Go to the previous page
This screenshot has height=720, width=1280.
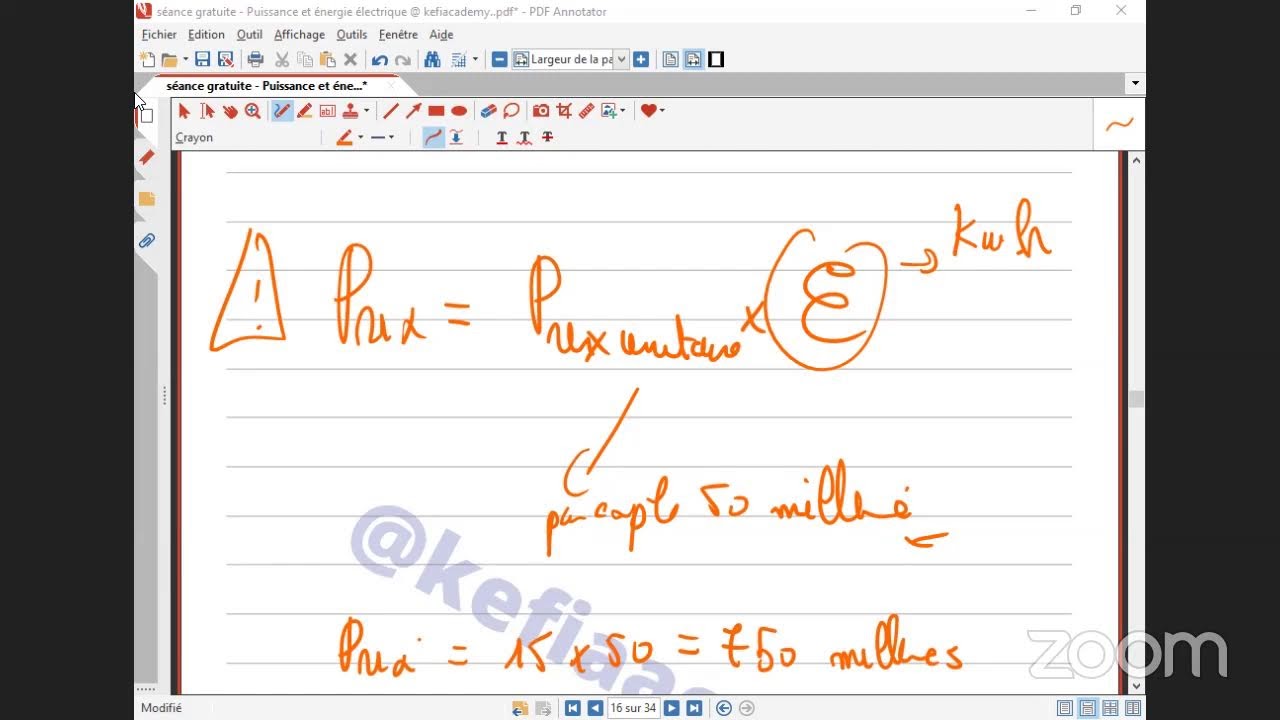(x=595, y=708)
